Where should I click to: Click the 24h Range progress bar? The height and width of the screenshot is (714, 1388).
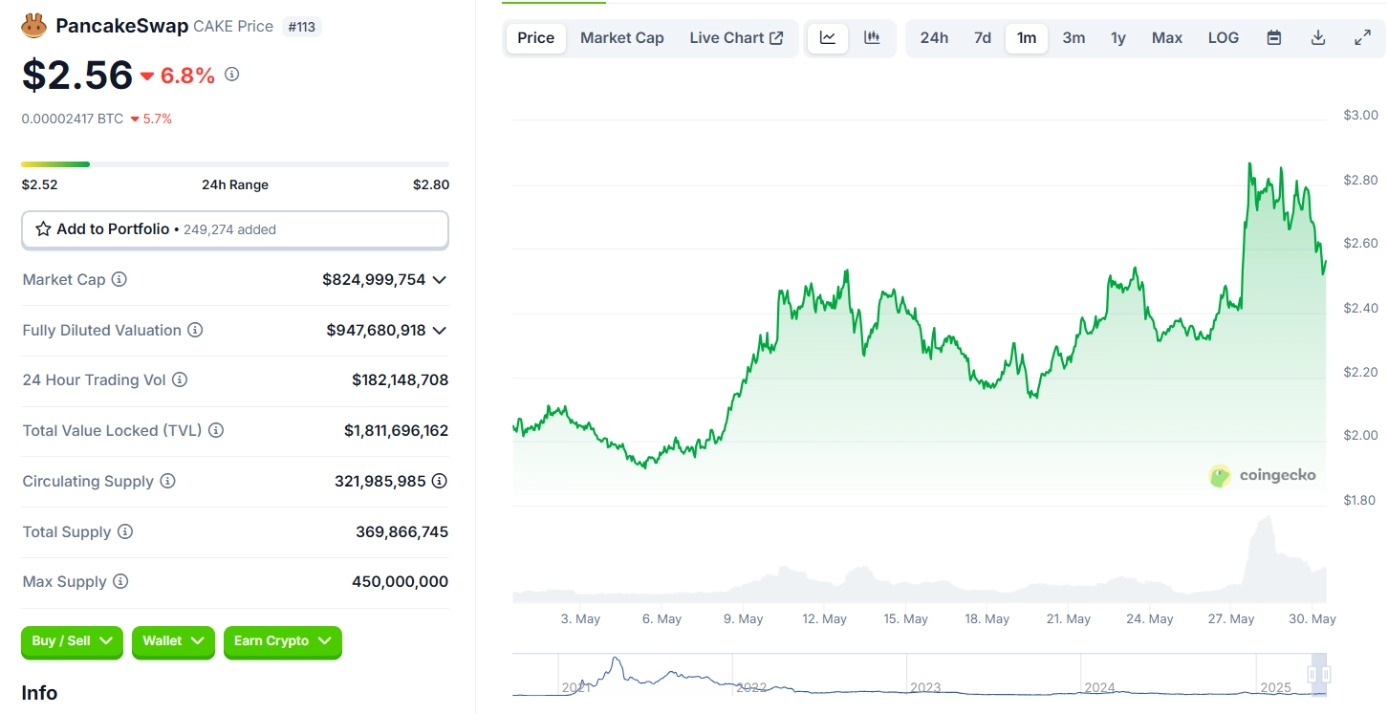[x=235, y=164]
